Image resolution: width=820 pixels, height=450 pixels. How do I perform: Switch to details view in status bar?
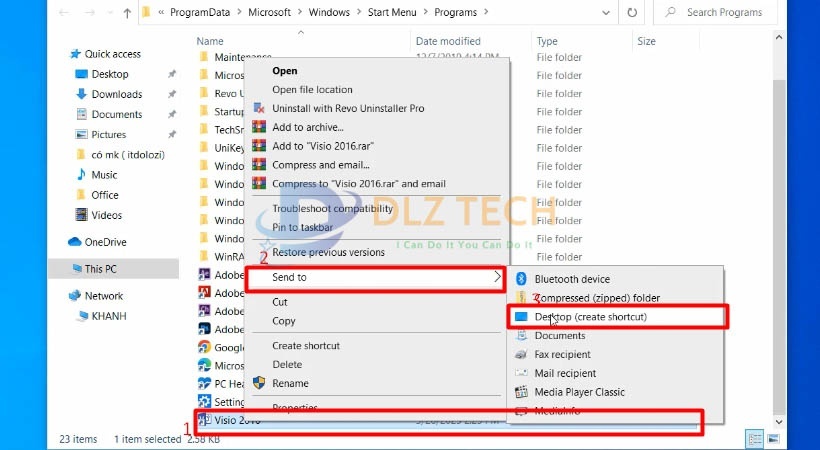757,439
